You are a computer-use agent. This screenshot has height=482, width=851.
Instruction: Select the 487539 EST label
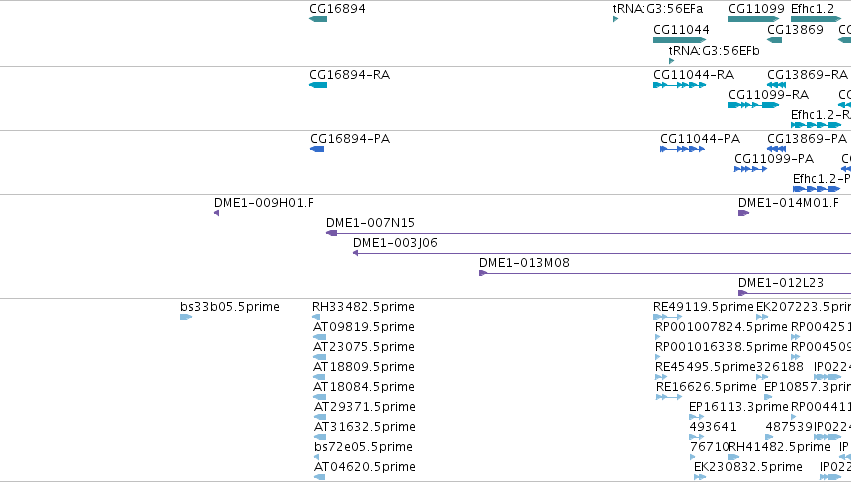(x=789, y=427)
